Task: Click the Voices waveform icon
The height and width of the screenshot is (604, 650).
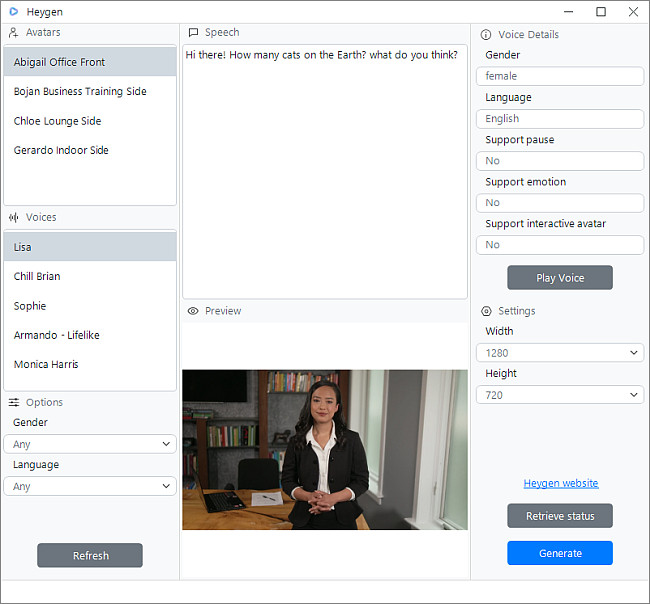Action: [x=14, y=217]
